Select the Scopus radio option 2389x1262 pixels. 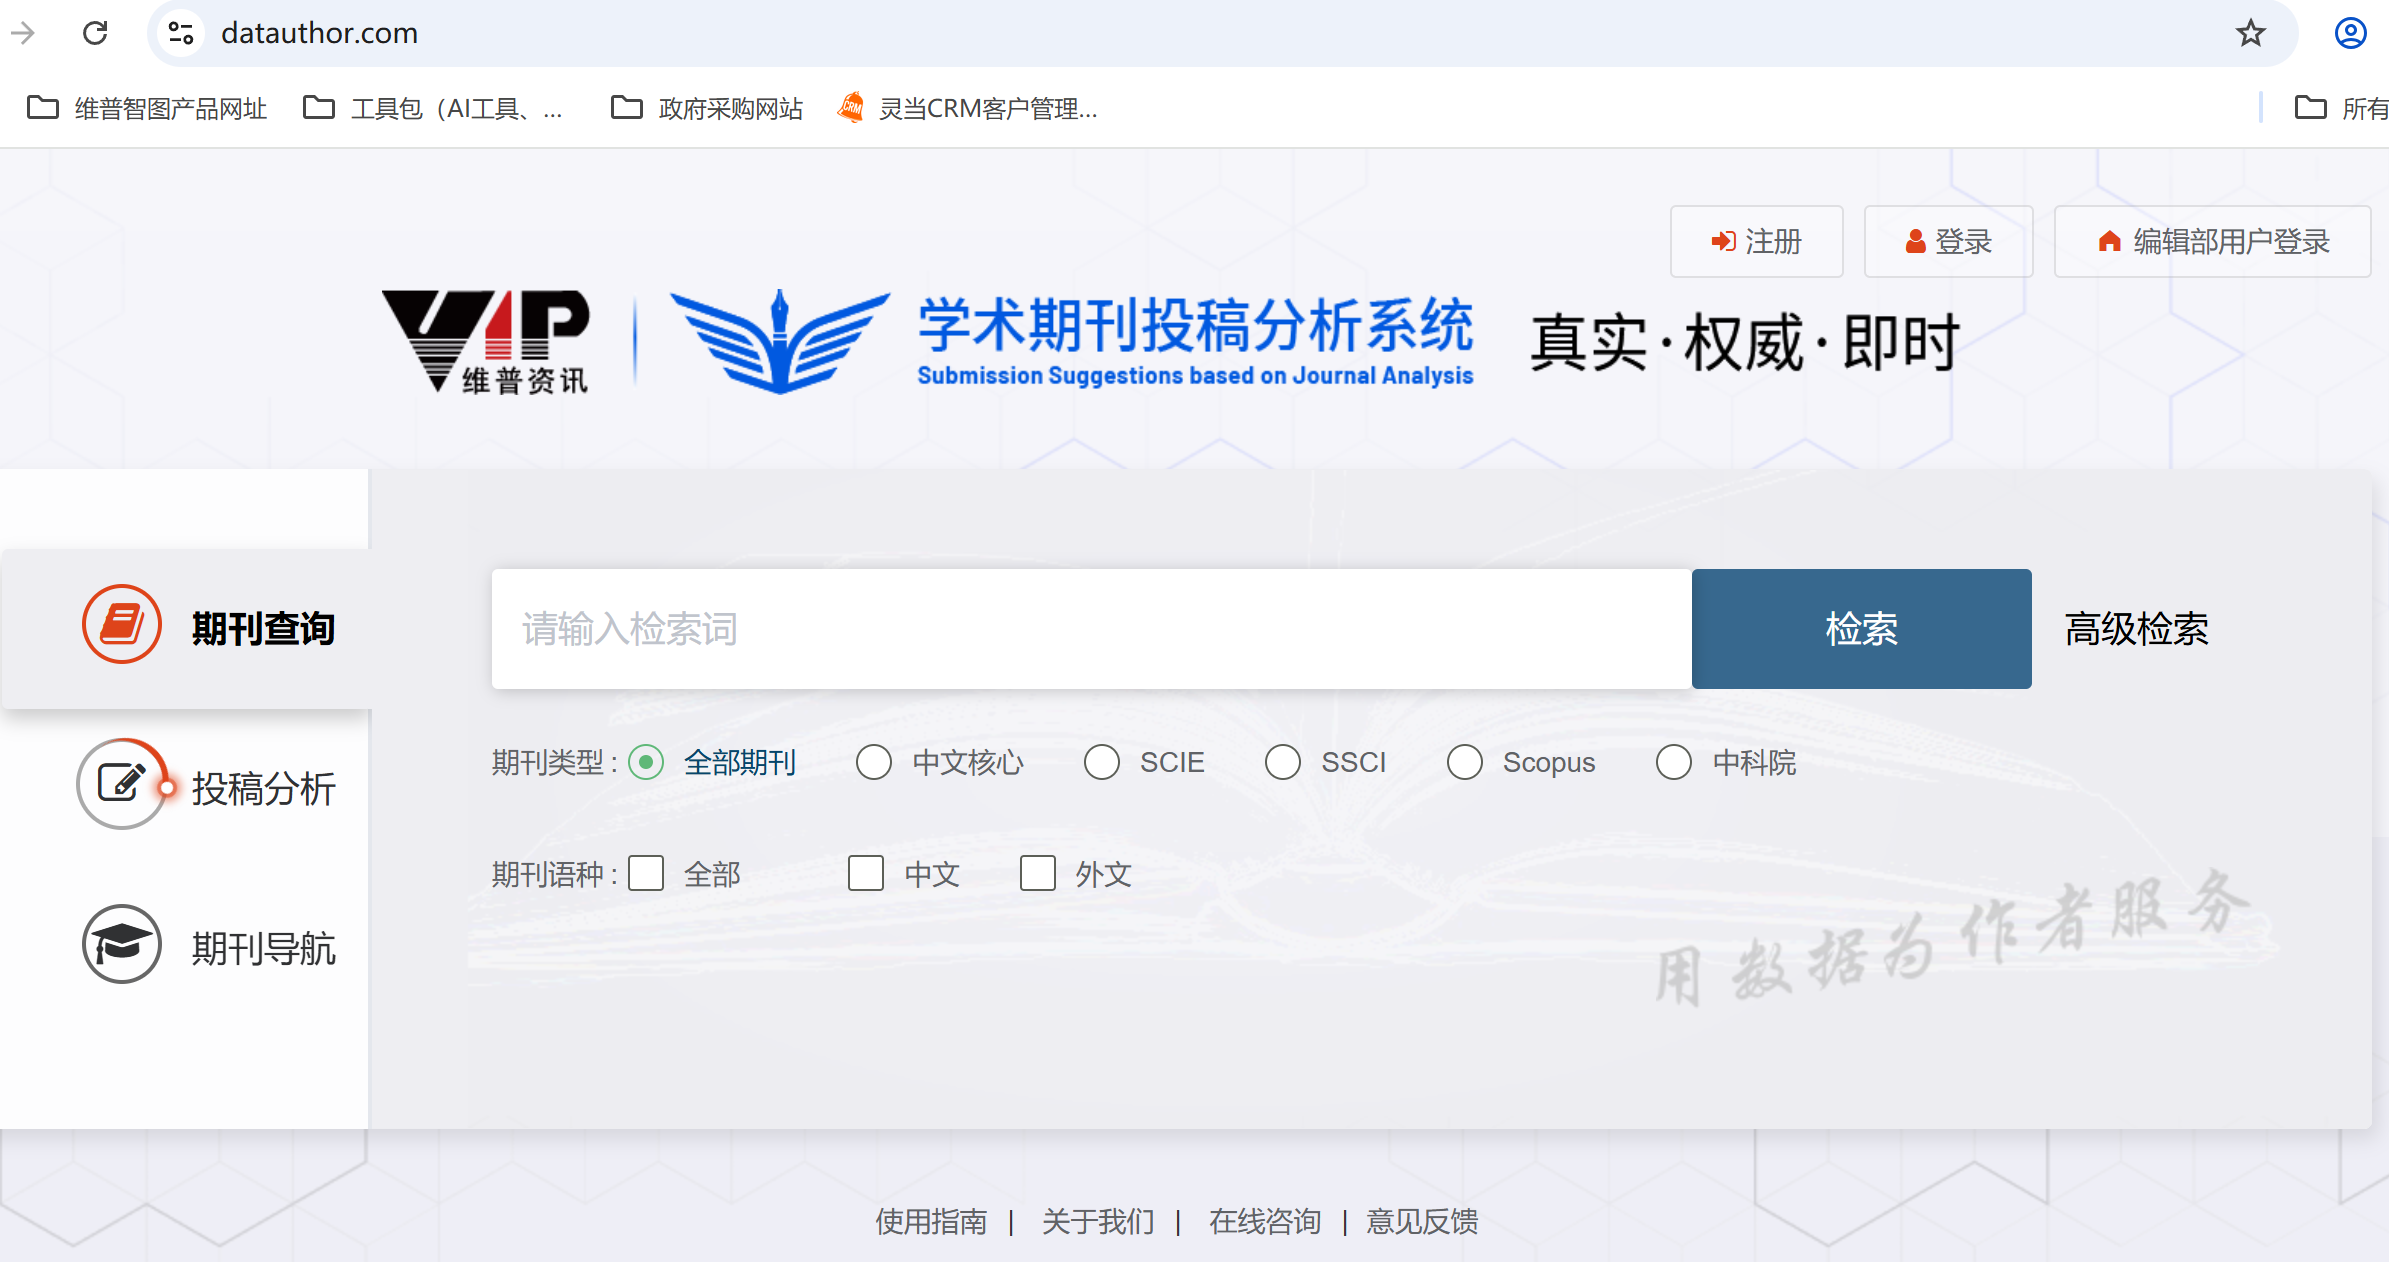click(1465, 762)
